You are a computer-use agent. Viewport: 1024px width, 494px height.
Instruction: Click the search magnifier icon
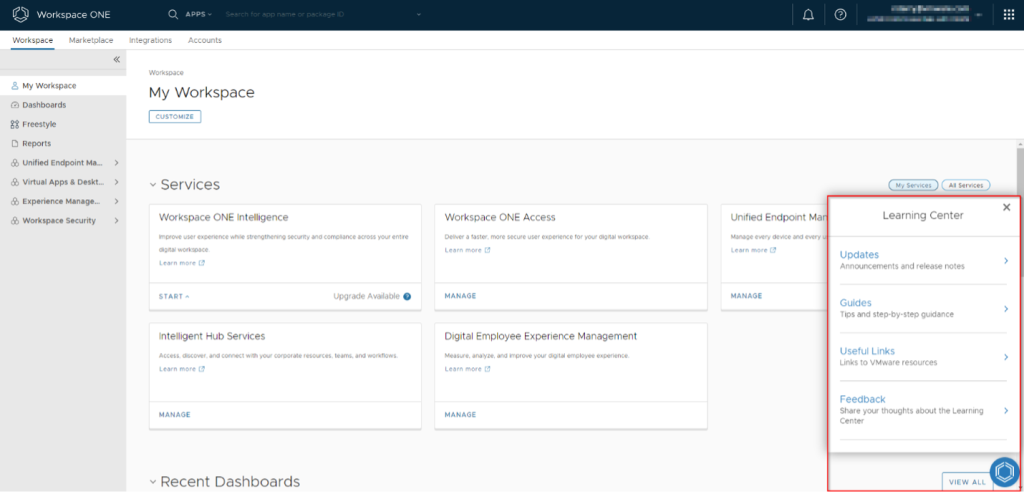[173, 14]
